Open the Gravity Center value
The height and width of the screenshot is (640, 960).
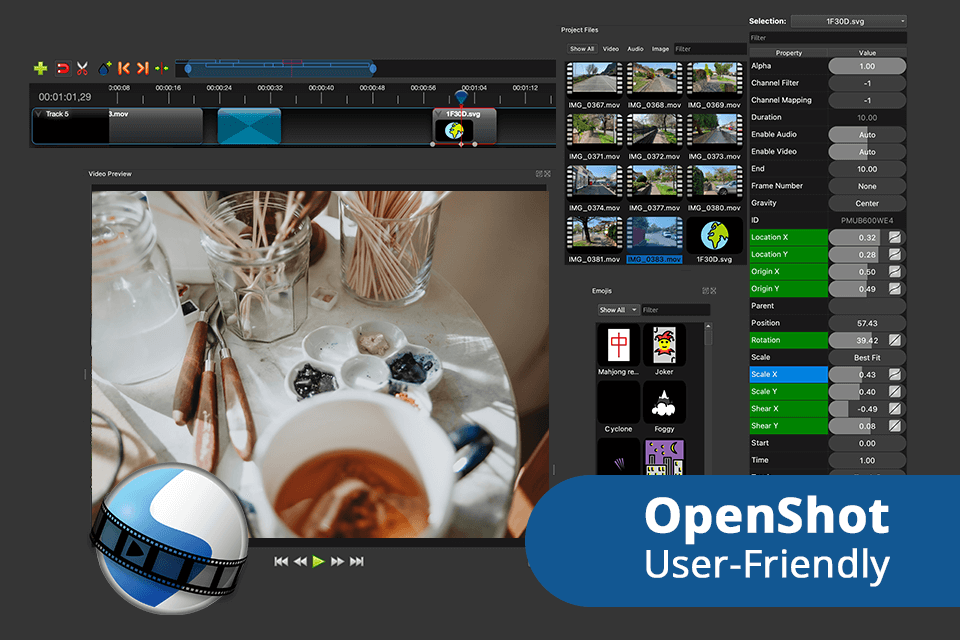867,203
